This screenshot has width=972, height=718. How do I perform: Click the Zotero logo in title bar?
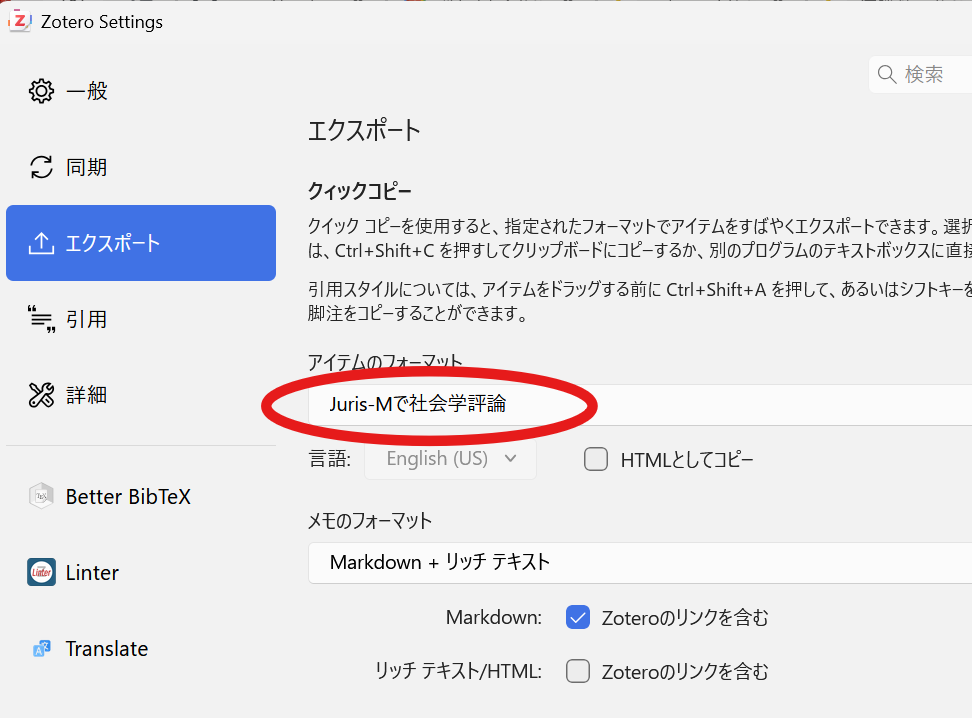pos(20,21)
